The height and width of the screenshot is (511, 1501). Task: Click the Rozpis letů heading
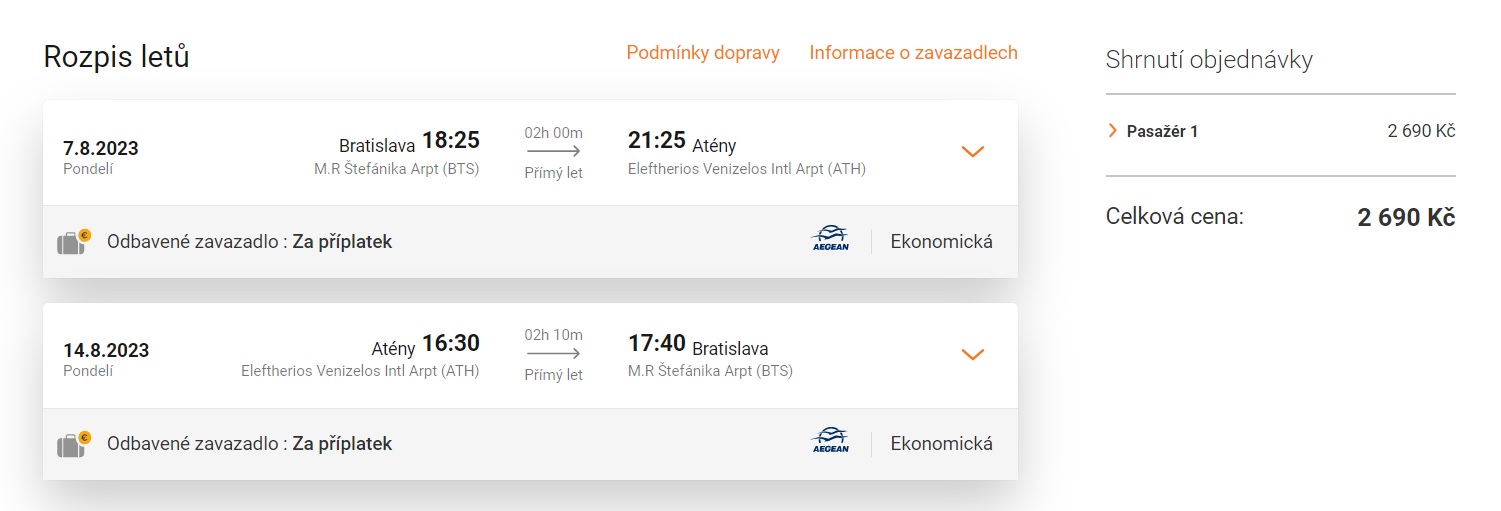tap(116, 58)
